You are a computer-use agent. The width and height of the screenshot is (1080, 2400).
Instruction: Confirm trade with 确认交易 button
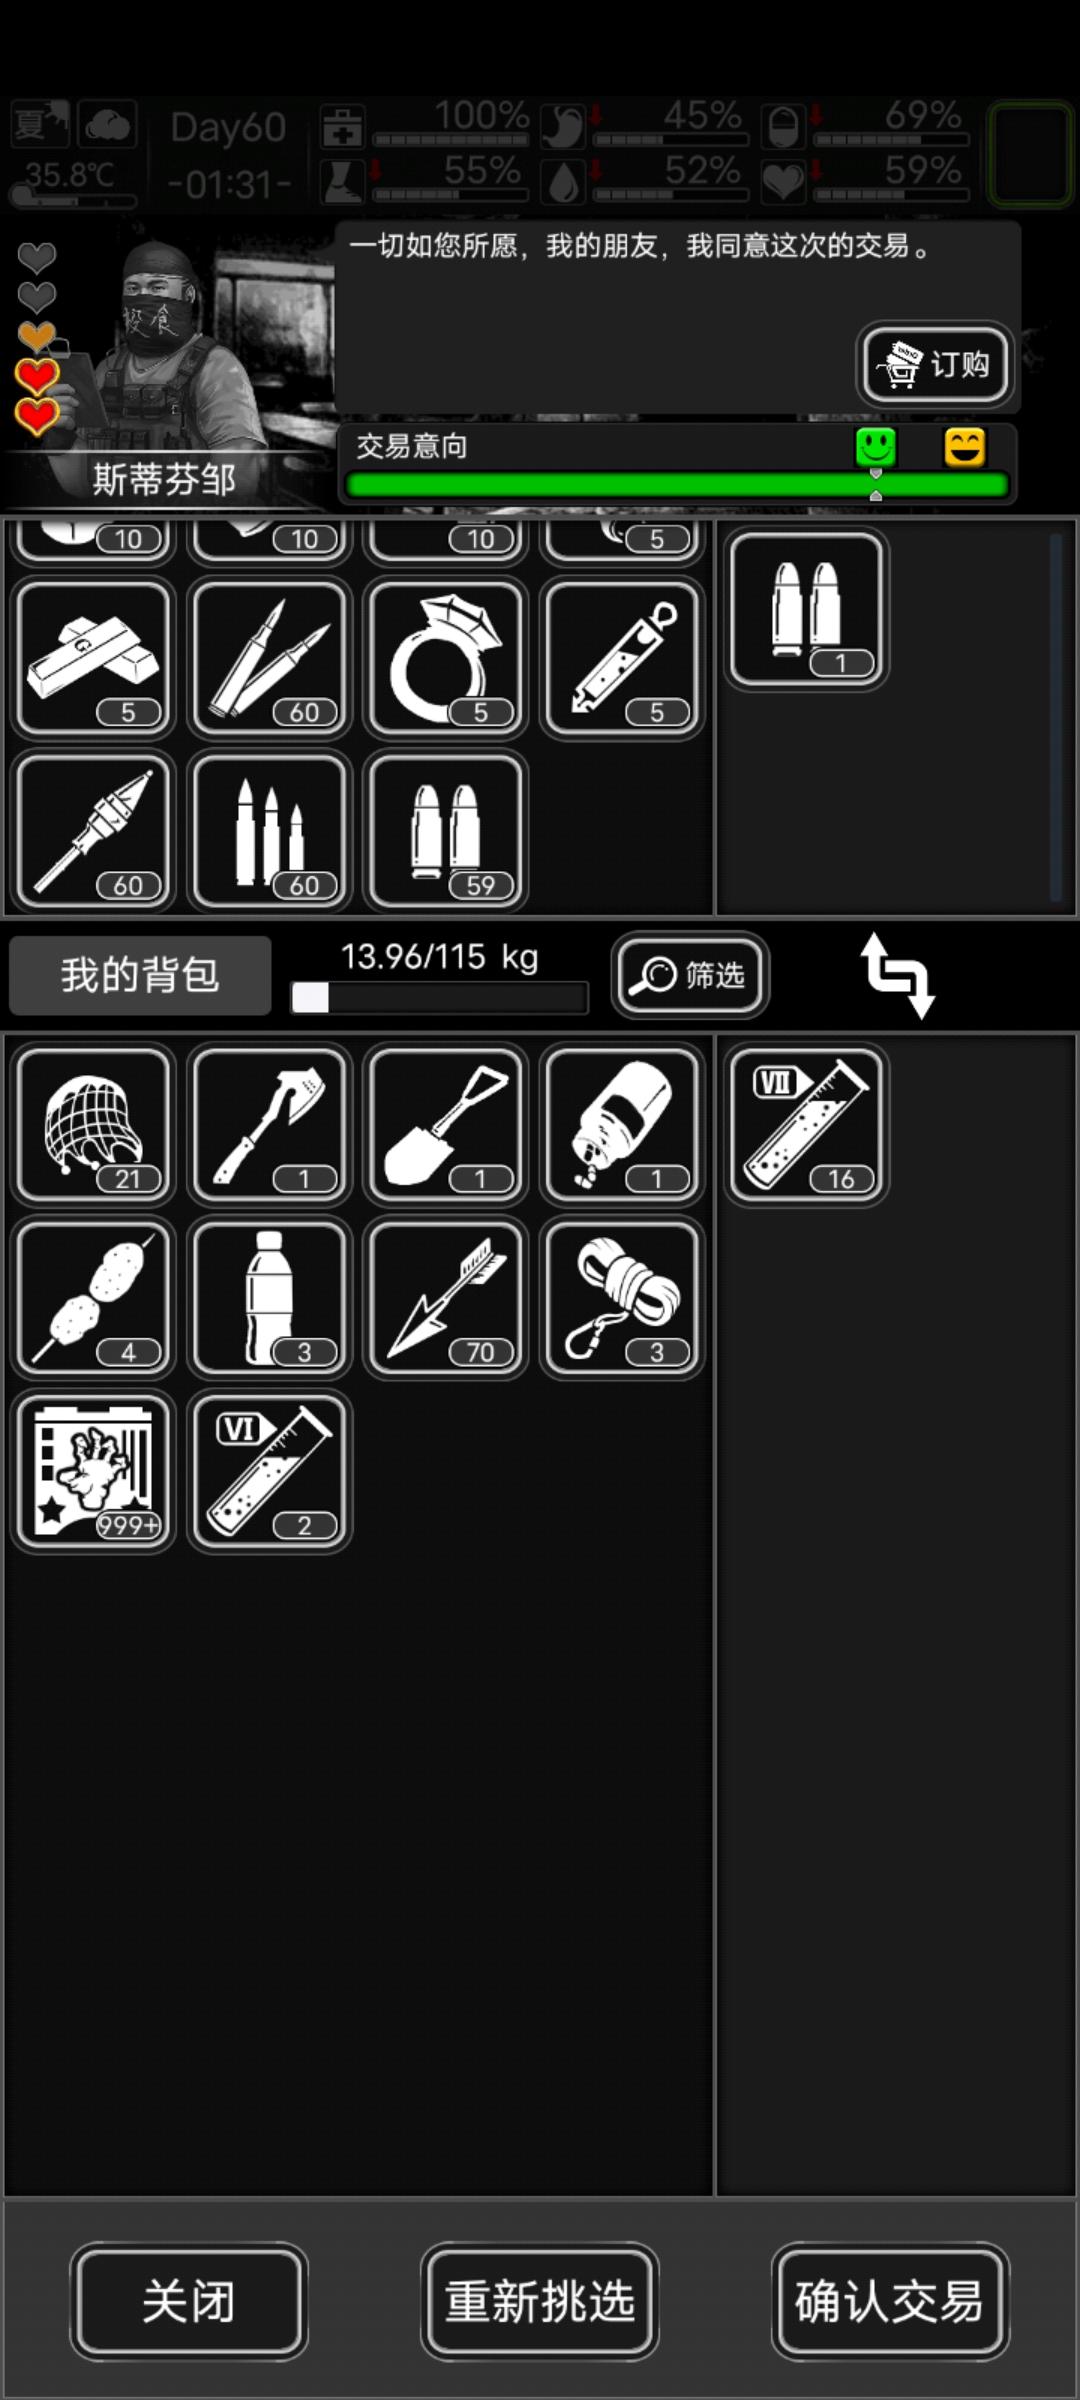pos(890,2301)
